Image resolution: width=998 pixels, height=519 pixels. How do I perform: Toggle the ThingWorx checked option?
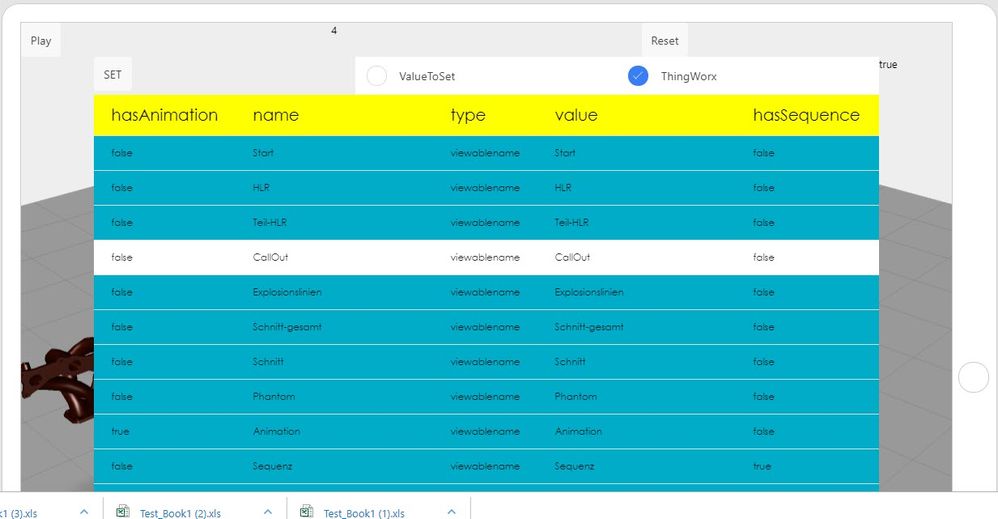[x=638, y=76]
